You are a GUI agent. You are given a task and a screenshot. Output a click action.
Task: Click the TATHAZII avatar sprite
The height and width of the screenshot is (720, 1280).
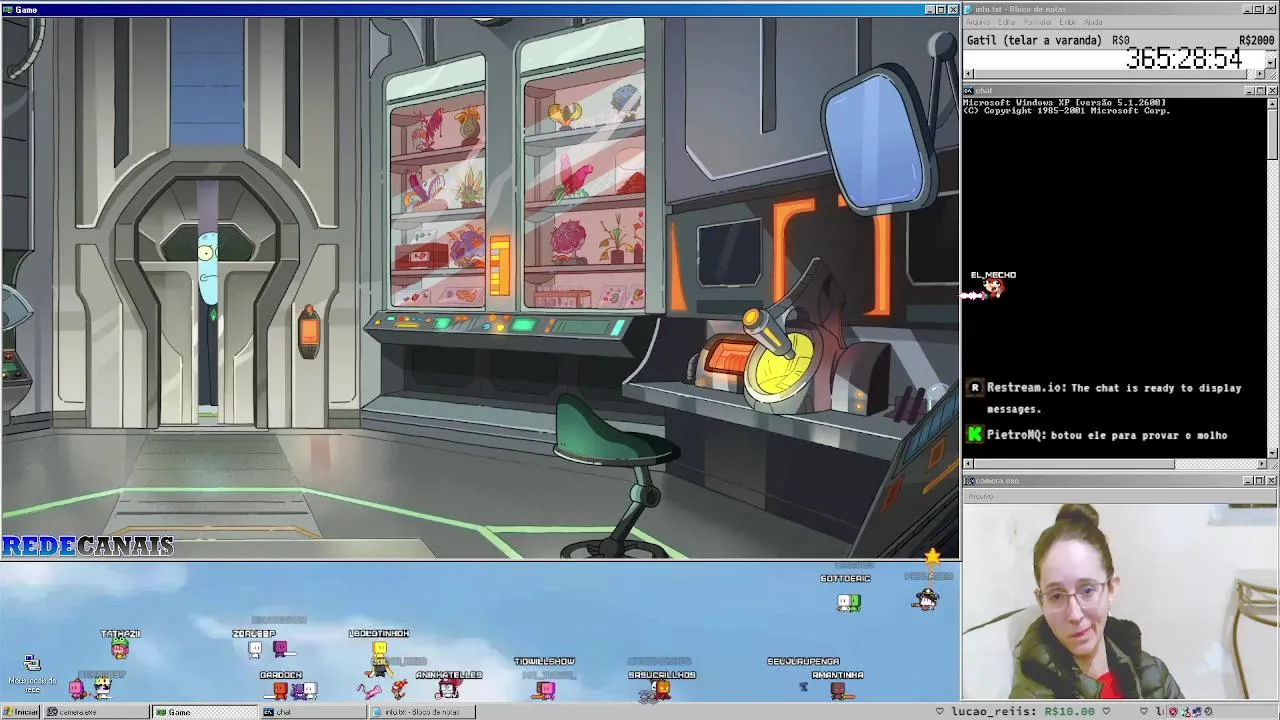120,649
